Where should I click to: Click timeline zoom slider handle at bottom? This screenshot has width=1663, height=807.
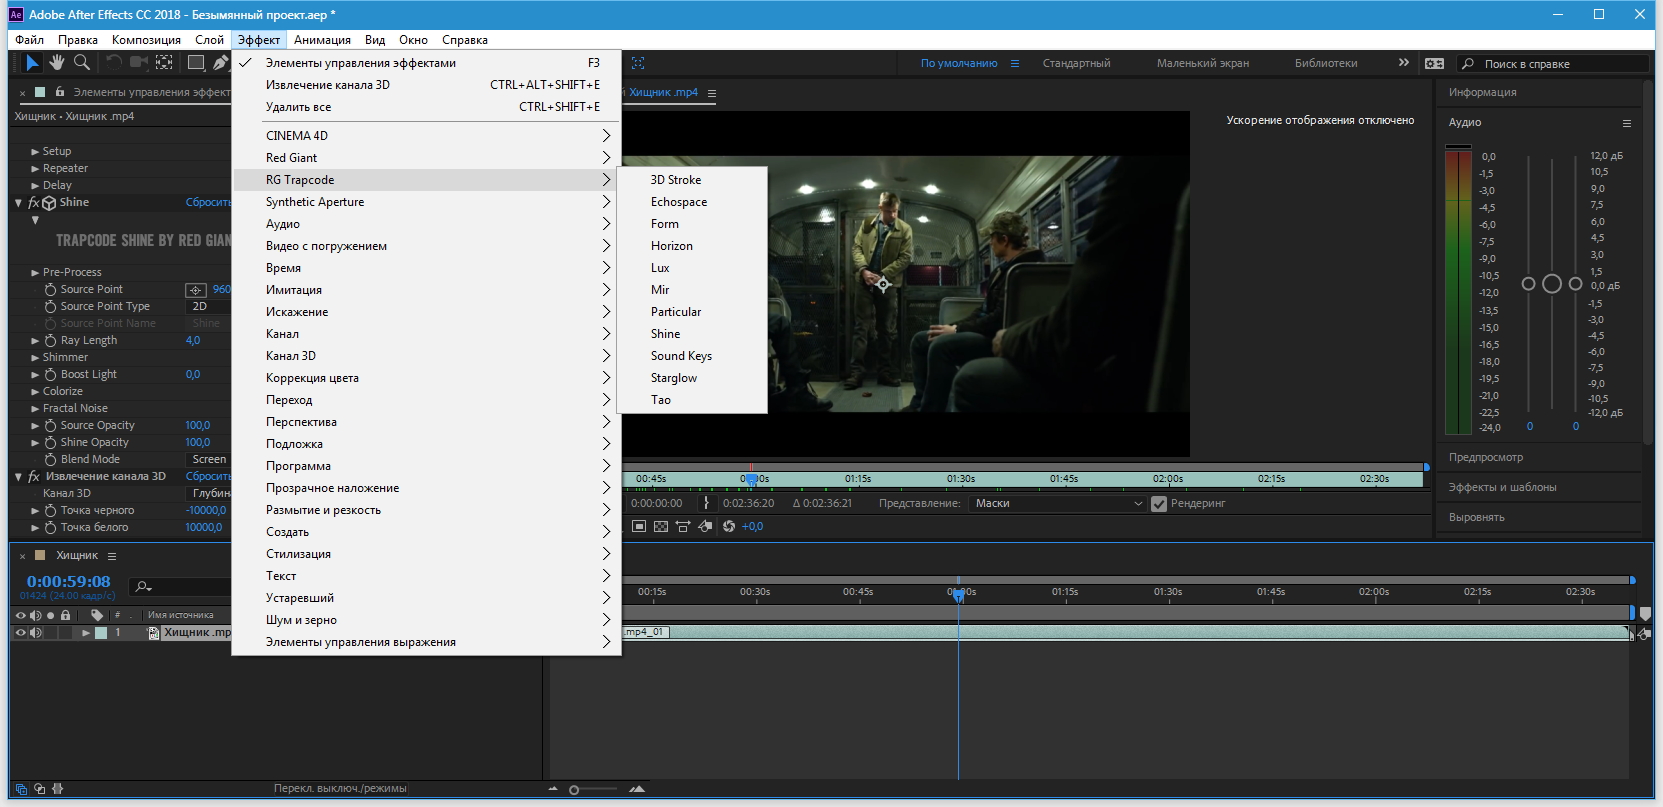(574, 790)
